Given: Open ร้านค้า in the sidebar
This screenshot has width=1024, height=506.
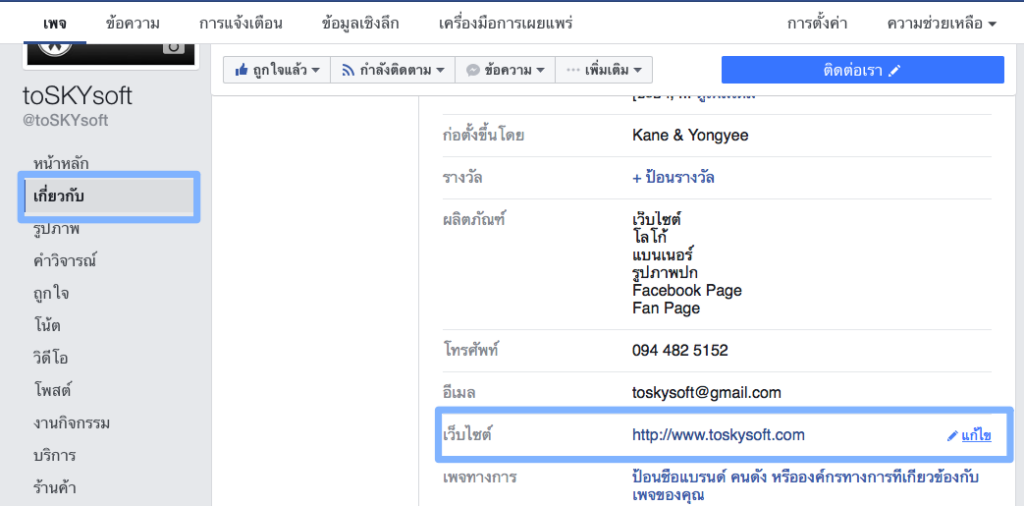Looking at the screenshot, I should (53, 487).
